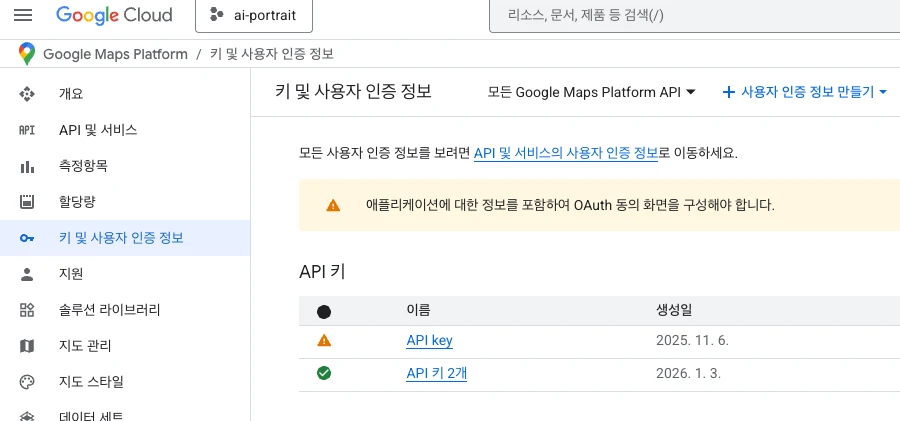Screen dimensions: 900x421
Task: Click the Google Maps Platform pin icon
Action: pos(26,54)
